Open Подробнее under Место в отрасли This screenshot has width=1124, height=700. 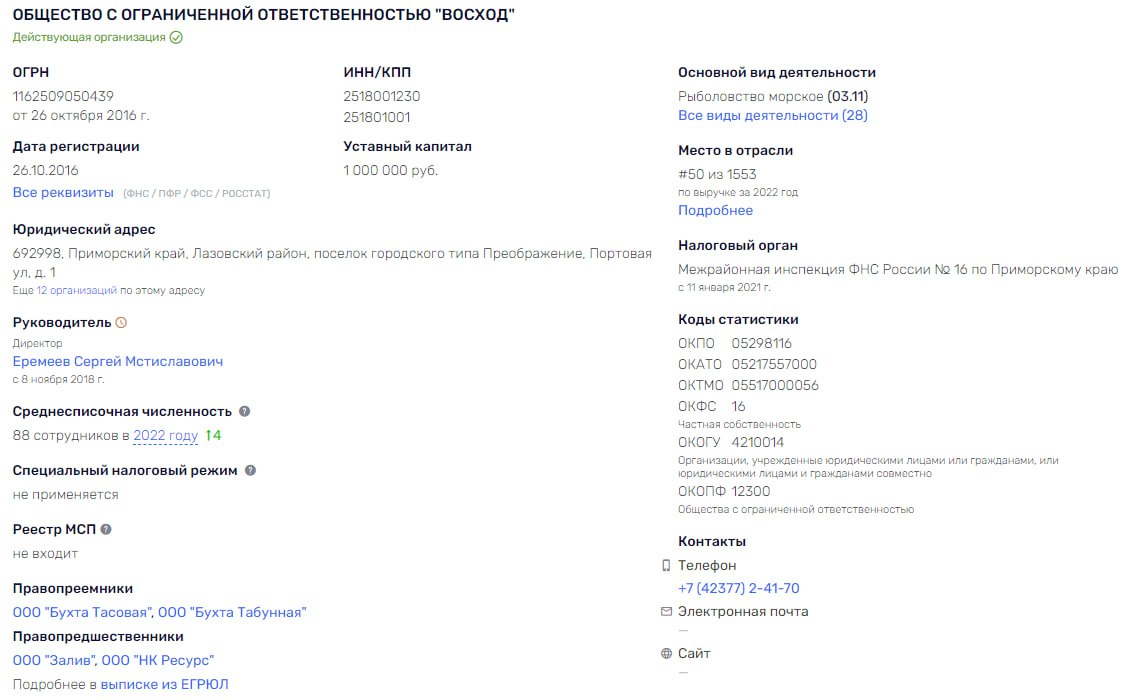coord(715,210)
